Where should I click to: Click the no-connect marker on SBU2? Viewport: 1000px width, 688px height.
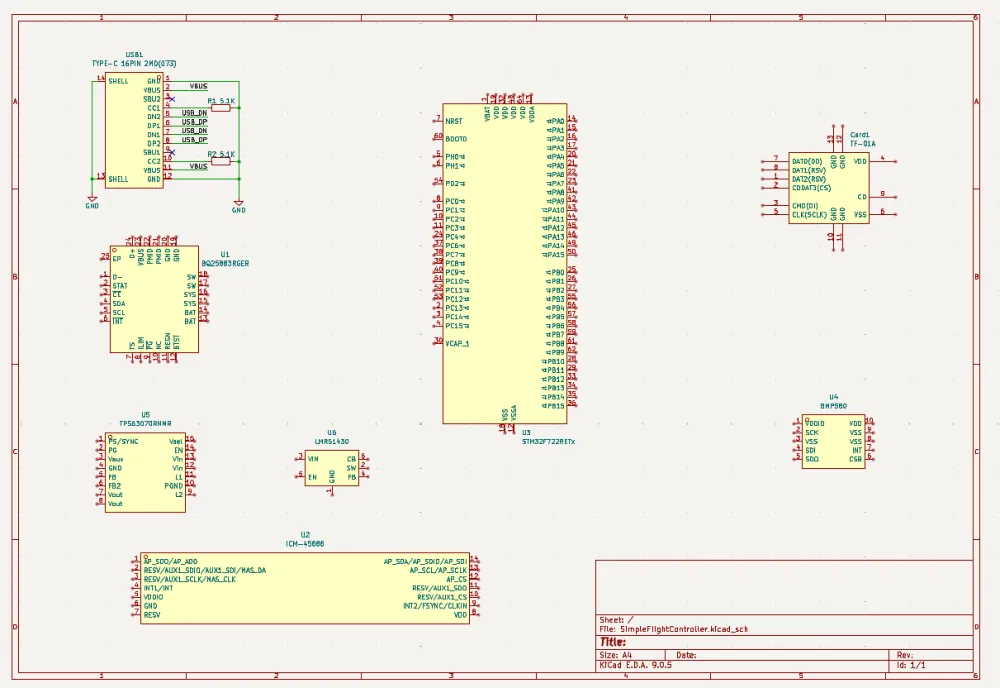pyautogui.click(x=172, y=99)
